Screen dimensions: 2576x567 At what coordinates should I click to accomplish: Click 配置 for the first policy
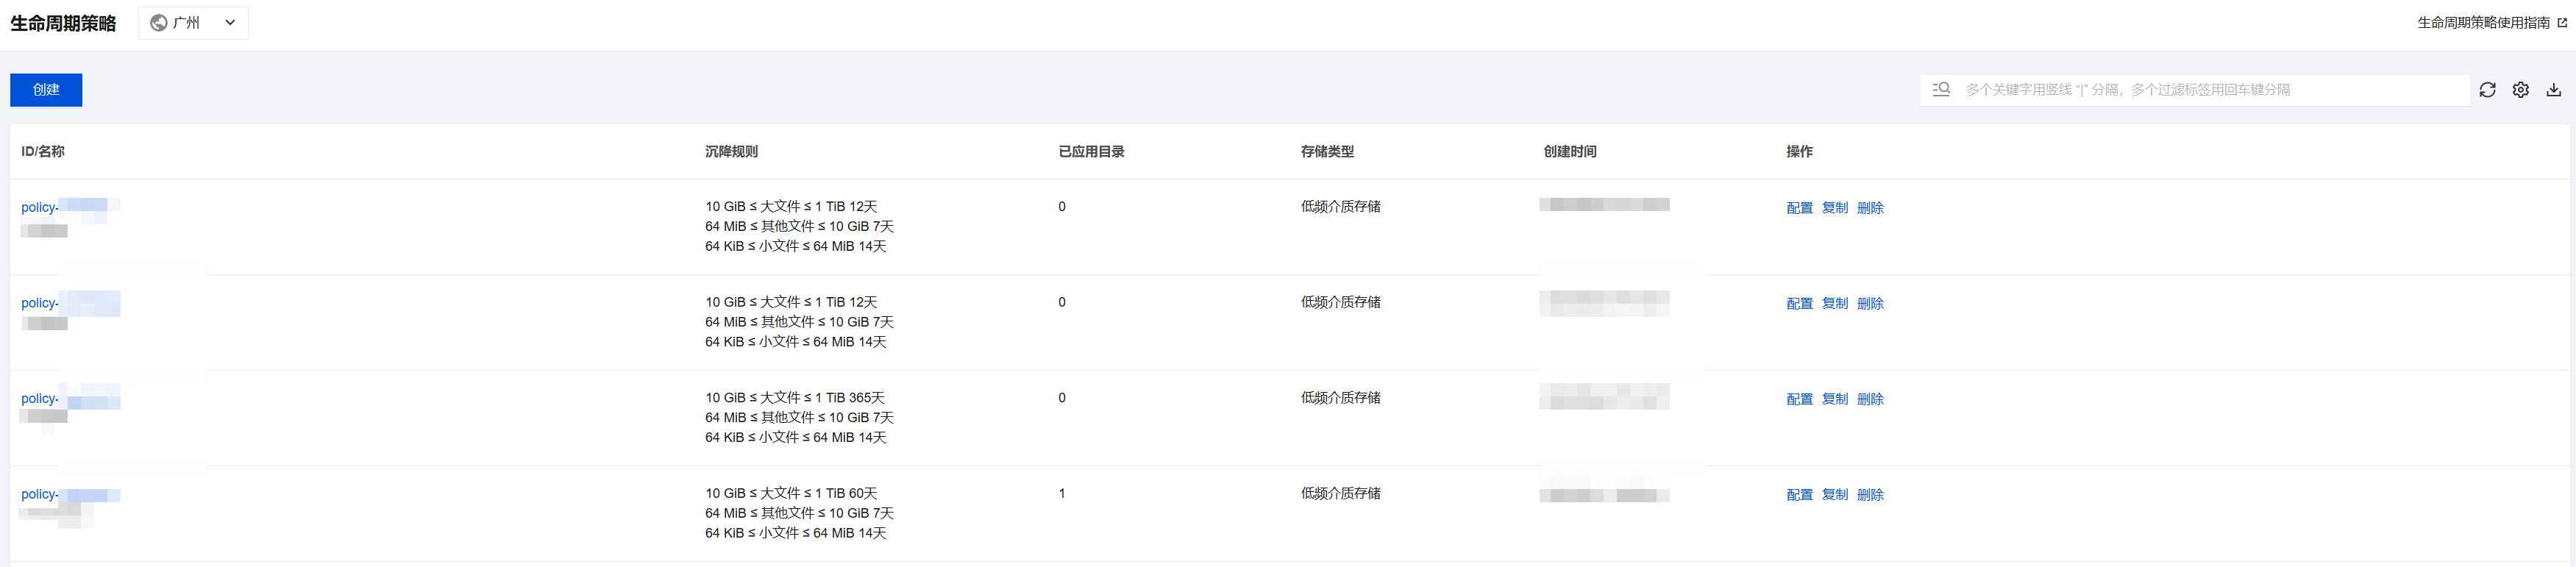coord(1799,208)
